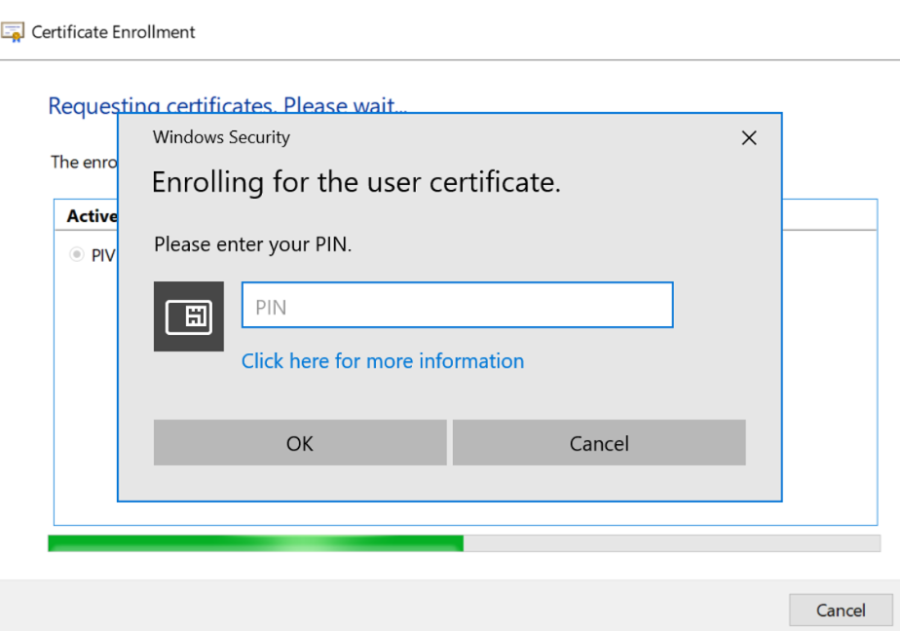Click the Certificate Enrollment title bar icon
Screen dimensions: 900x631
click(x=13, y=32)
